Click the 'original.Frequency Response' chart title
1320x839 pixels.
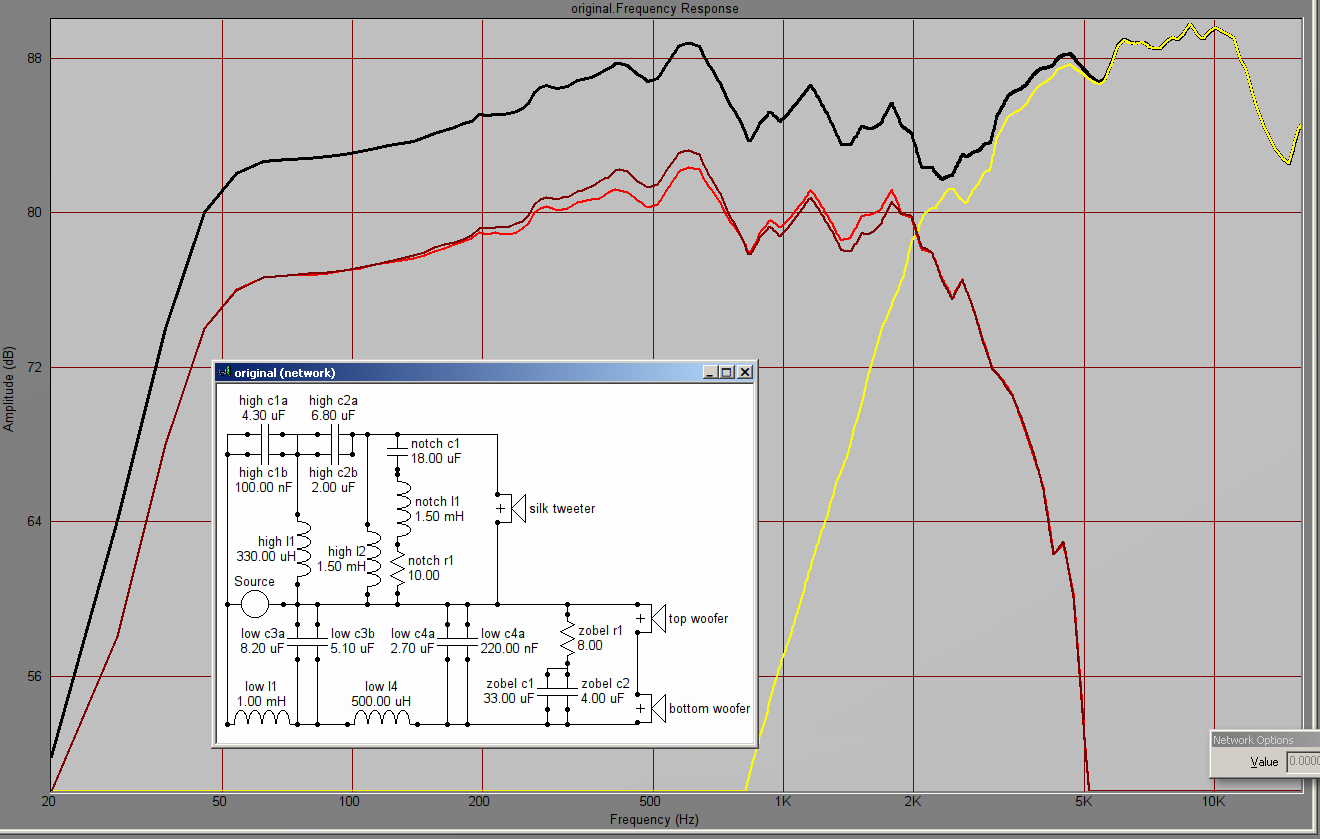655,8
